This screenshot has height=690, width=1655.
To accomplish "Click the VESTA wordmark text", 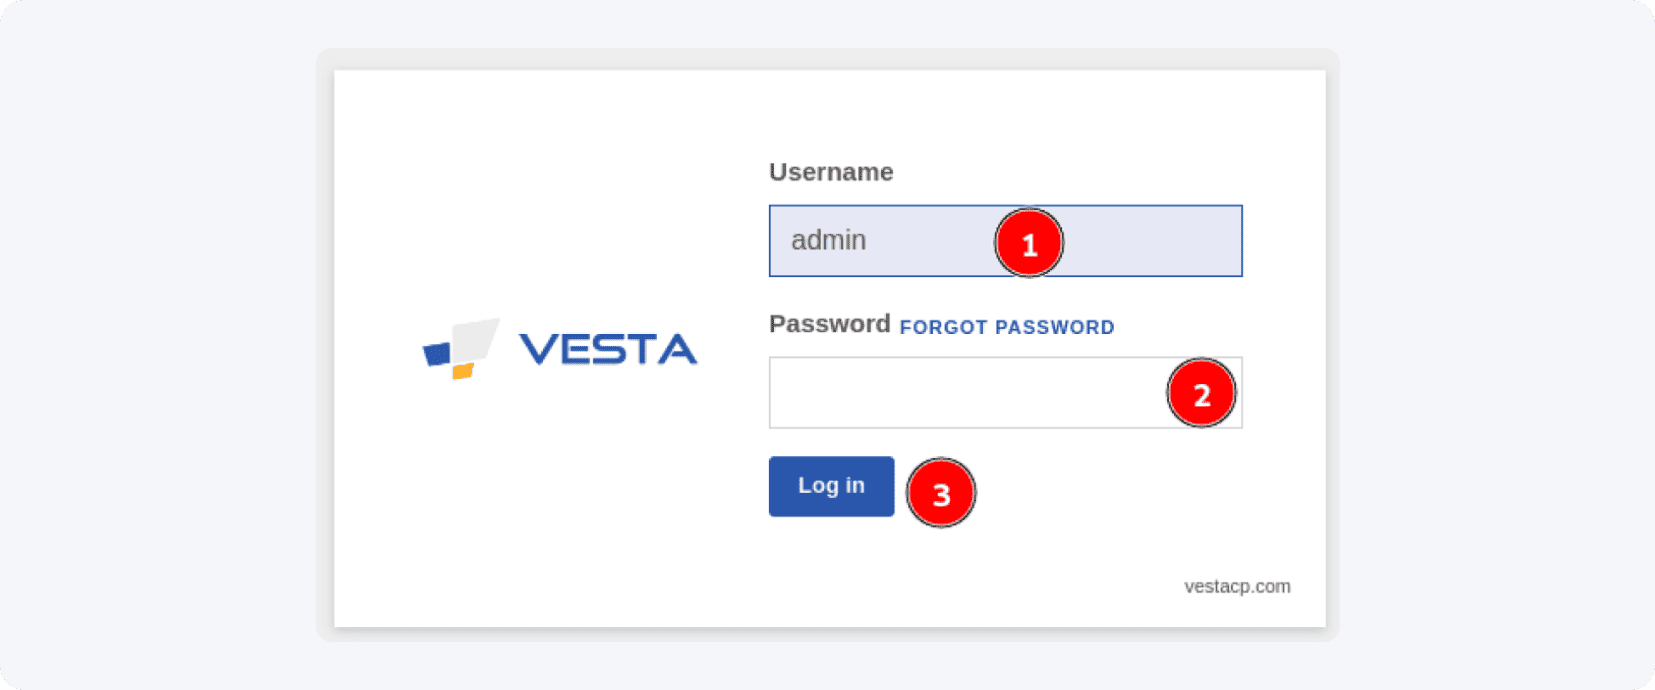I will tap(607, 349).
